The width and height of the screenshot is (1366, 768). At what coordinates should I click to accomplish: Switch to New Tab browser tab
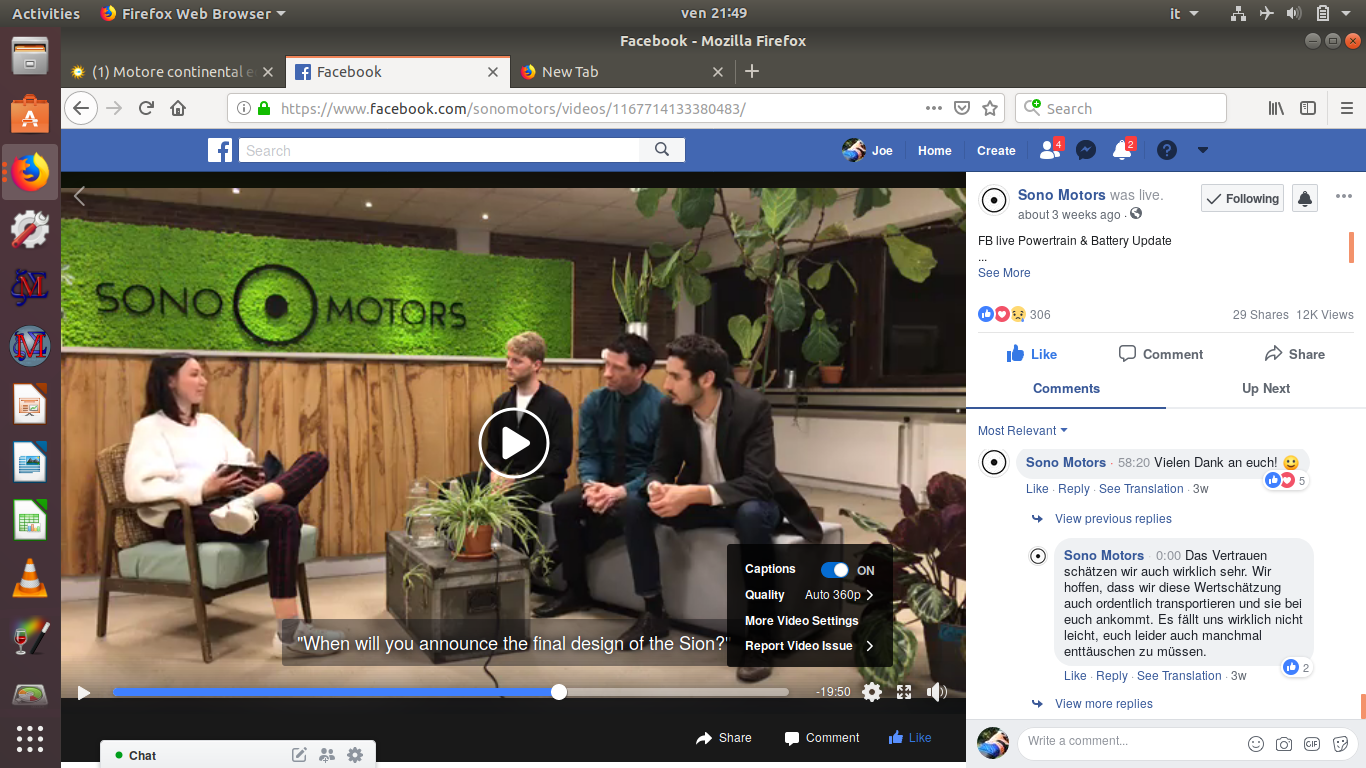click(622, 72)
